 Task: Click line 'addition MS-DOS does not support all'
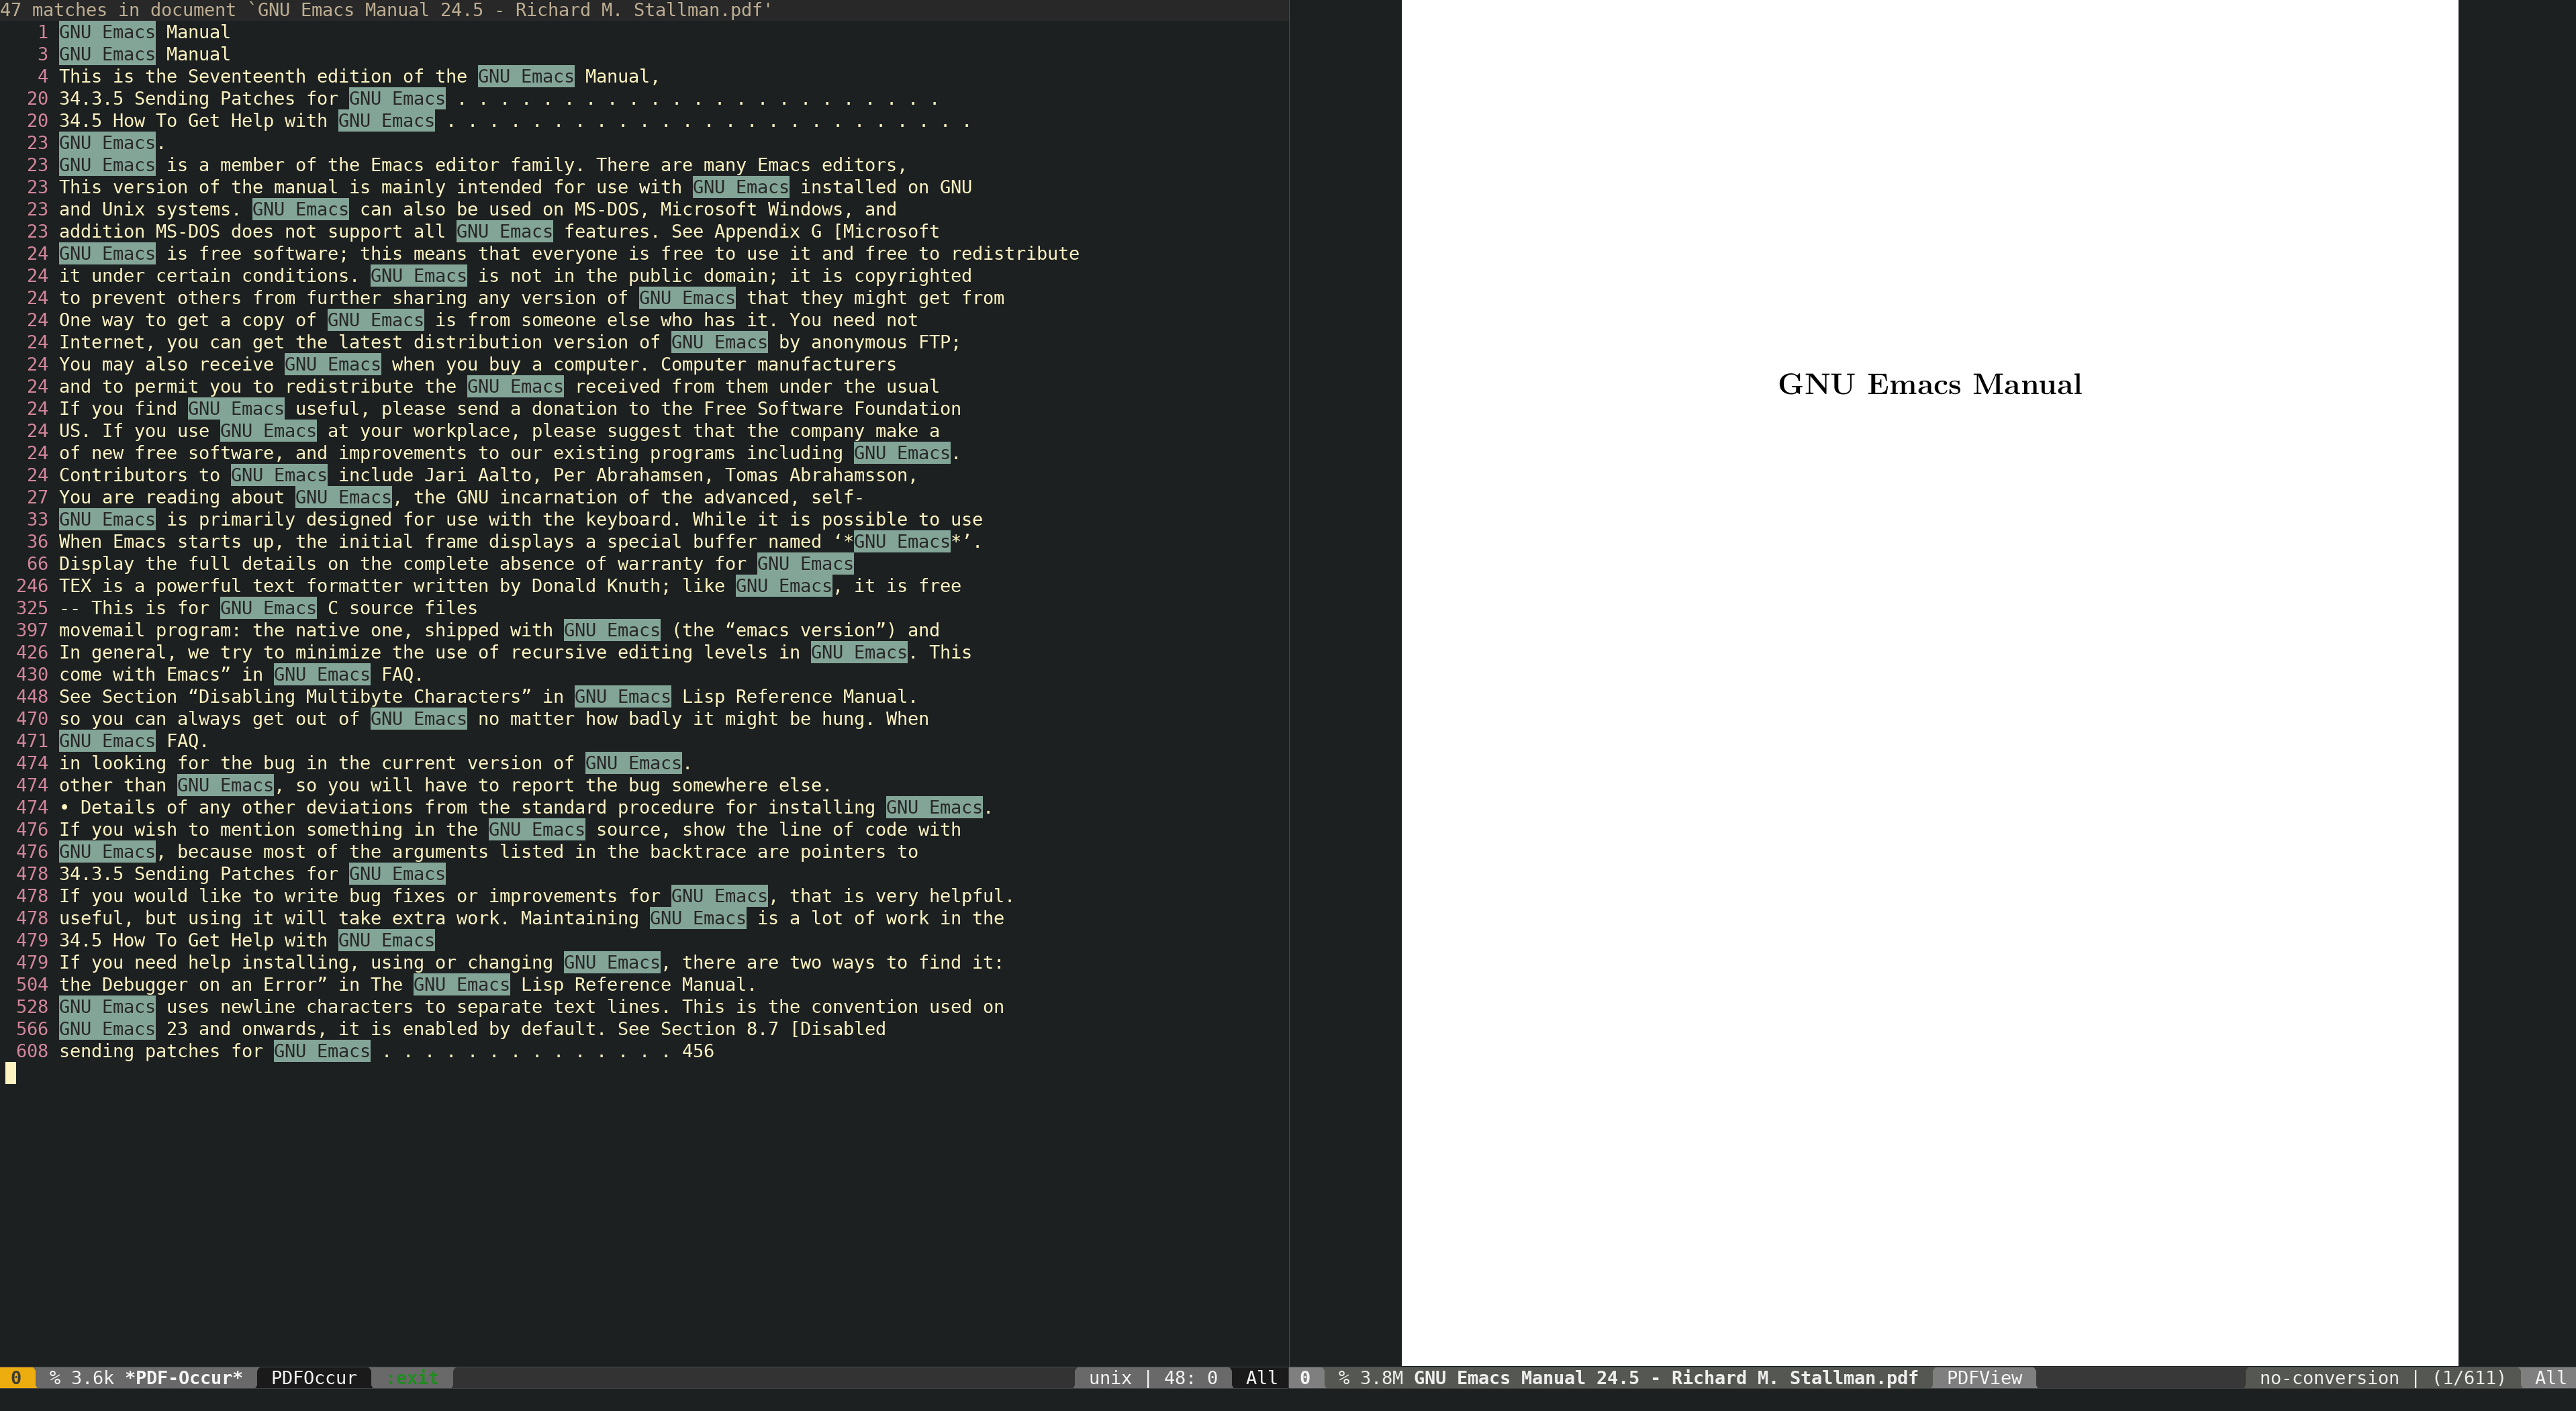point(499,231)
